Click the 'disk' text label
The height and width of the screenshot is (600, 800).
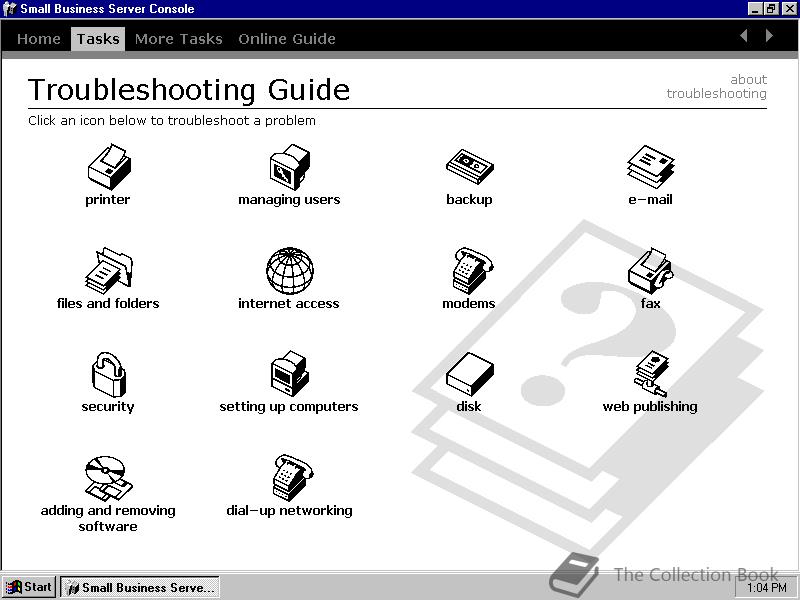pyautogui.click(x=469, y=407)
